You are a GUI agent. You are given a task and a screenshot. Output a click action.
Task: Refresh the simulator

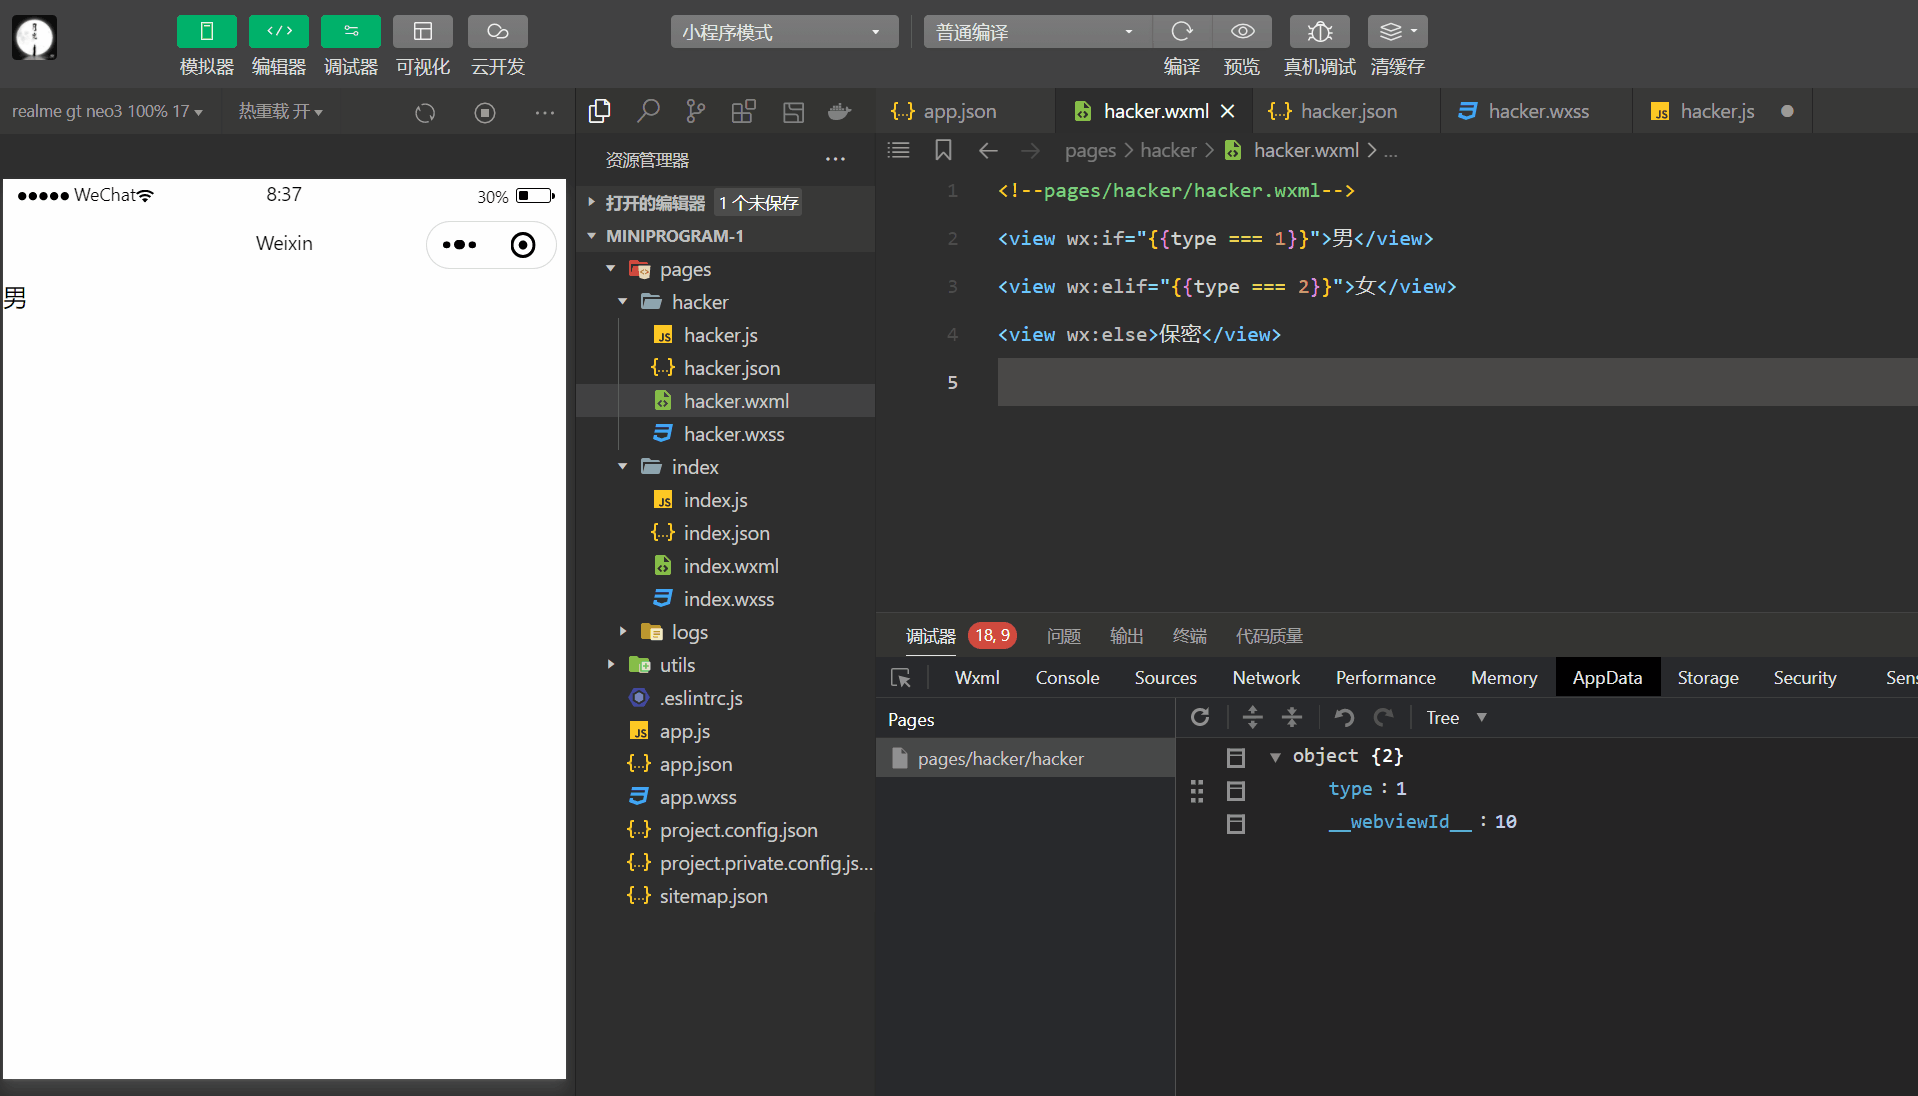point(425,113)
